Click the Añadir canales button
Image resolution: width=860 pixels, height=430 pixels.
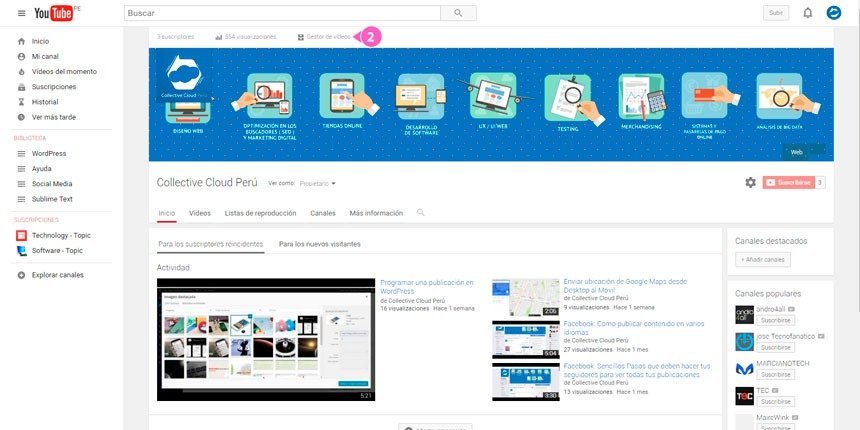click(x=763, y=259)
